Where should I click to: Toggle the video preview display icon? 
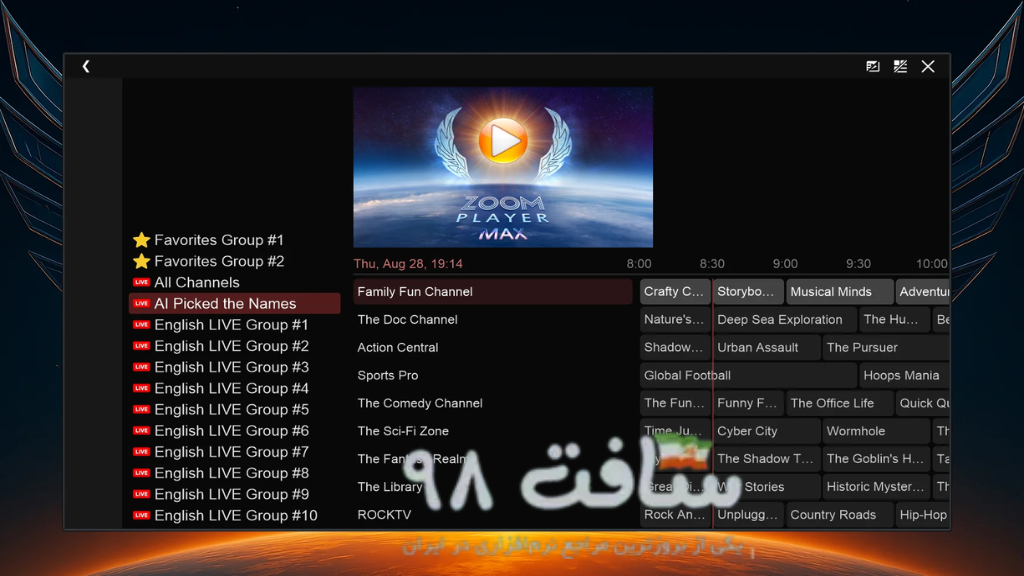[872, 66]
